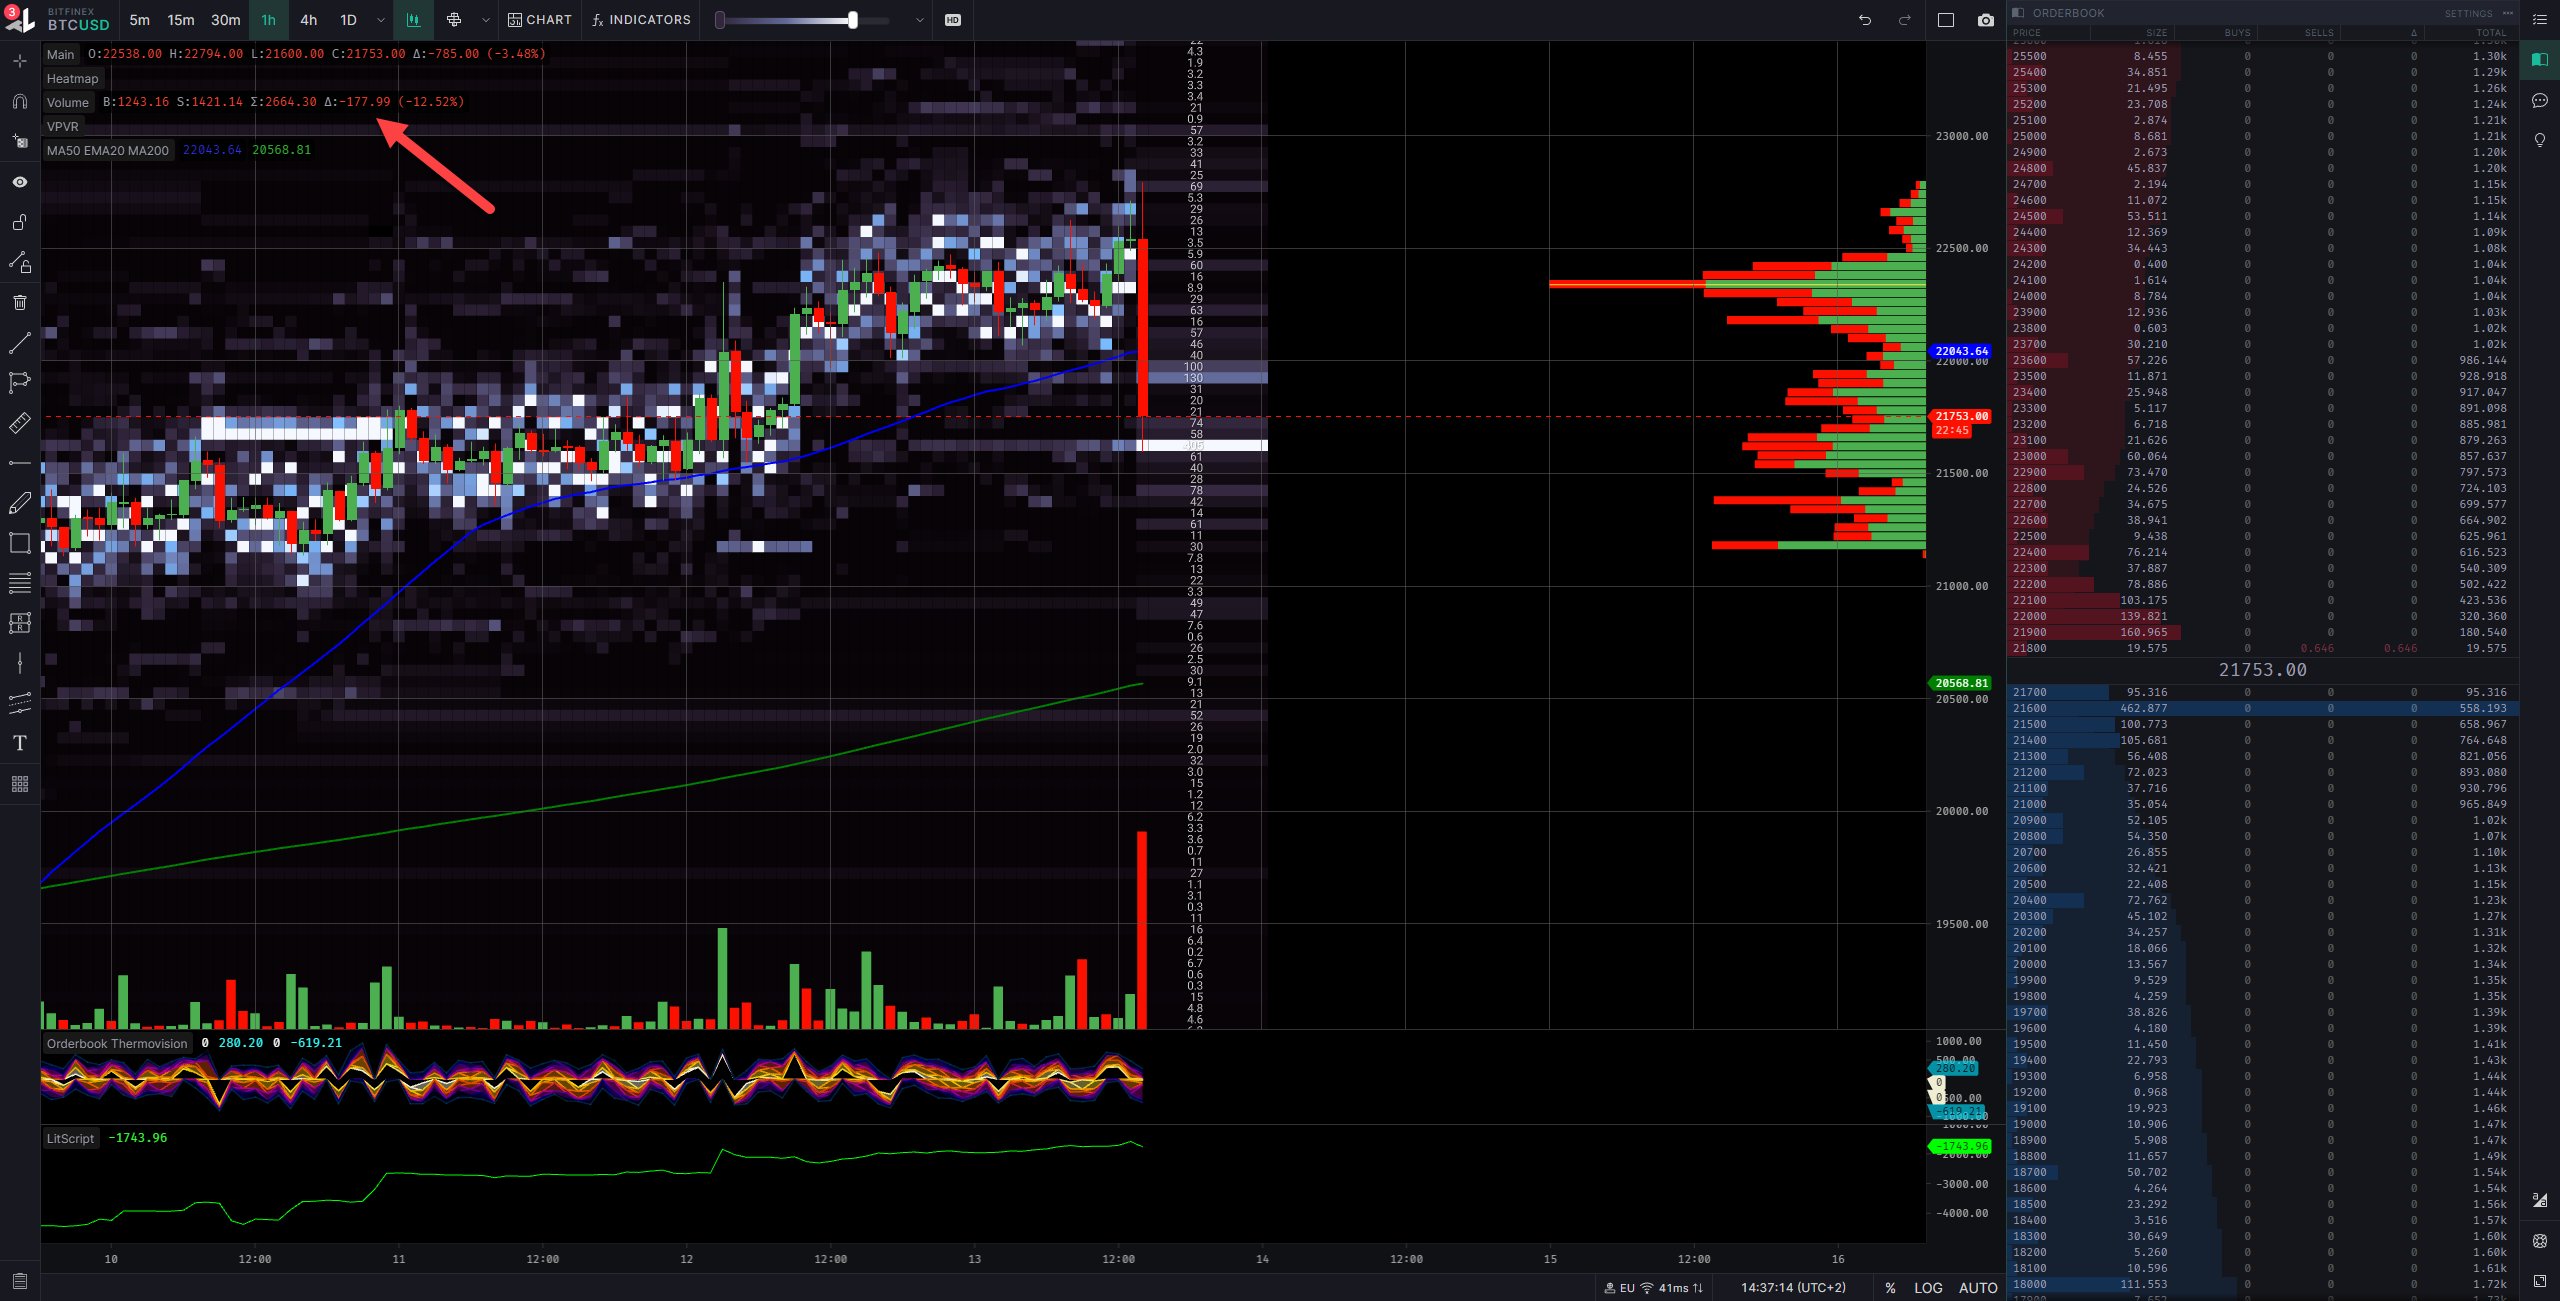Switch to the 4h timeframe
The height and width of the screenshot is (1301, 2560).
coord(308,20)
